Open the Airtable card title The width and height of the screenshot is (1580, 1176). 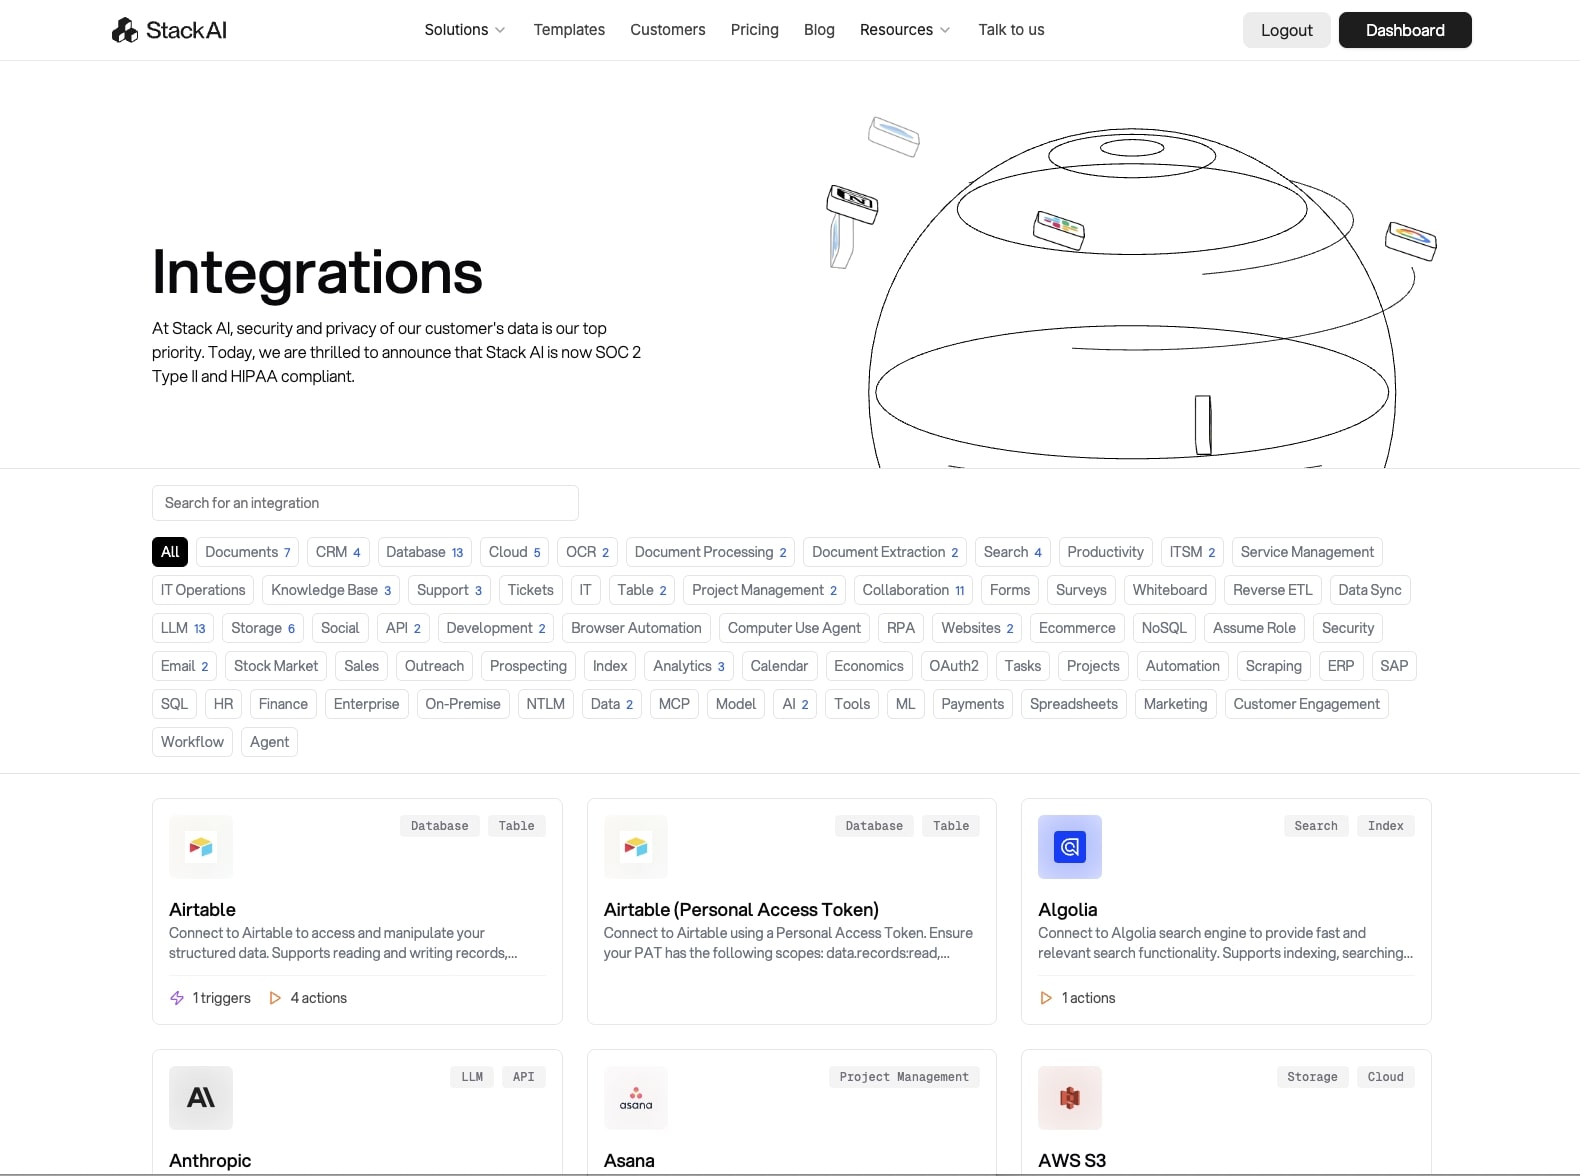tap(202, 910)
